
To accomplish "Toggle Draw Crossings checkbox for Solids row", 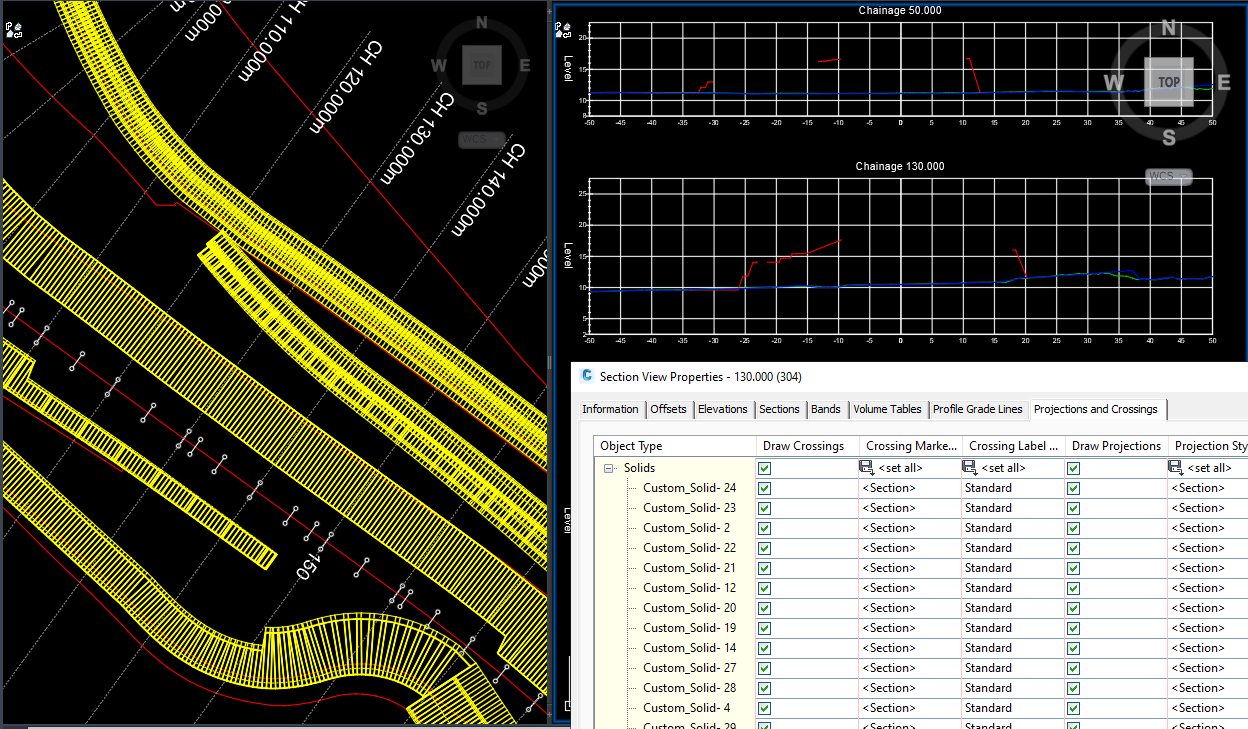I will [765, 468].
